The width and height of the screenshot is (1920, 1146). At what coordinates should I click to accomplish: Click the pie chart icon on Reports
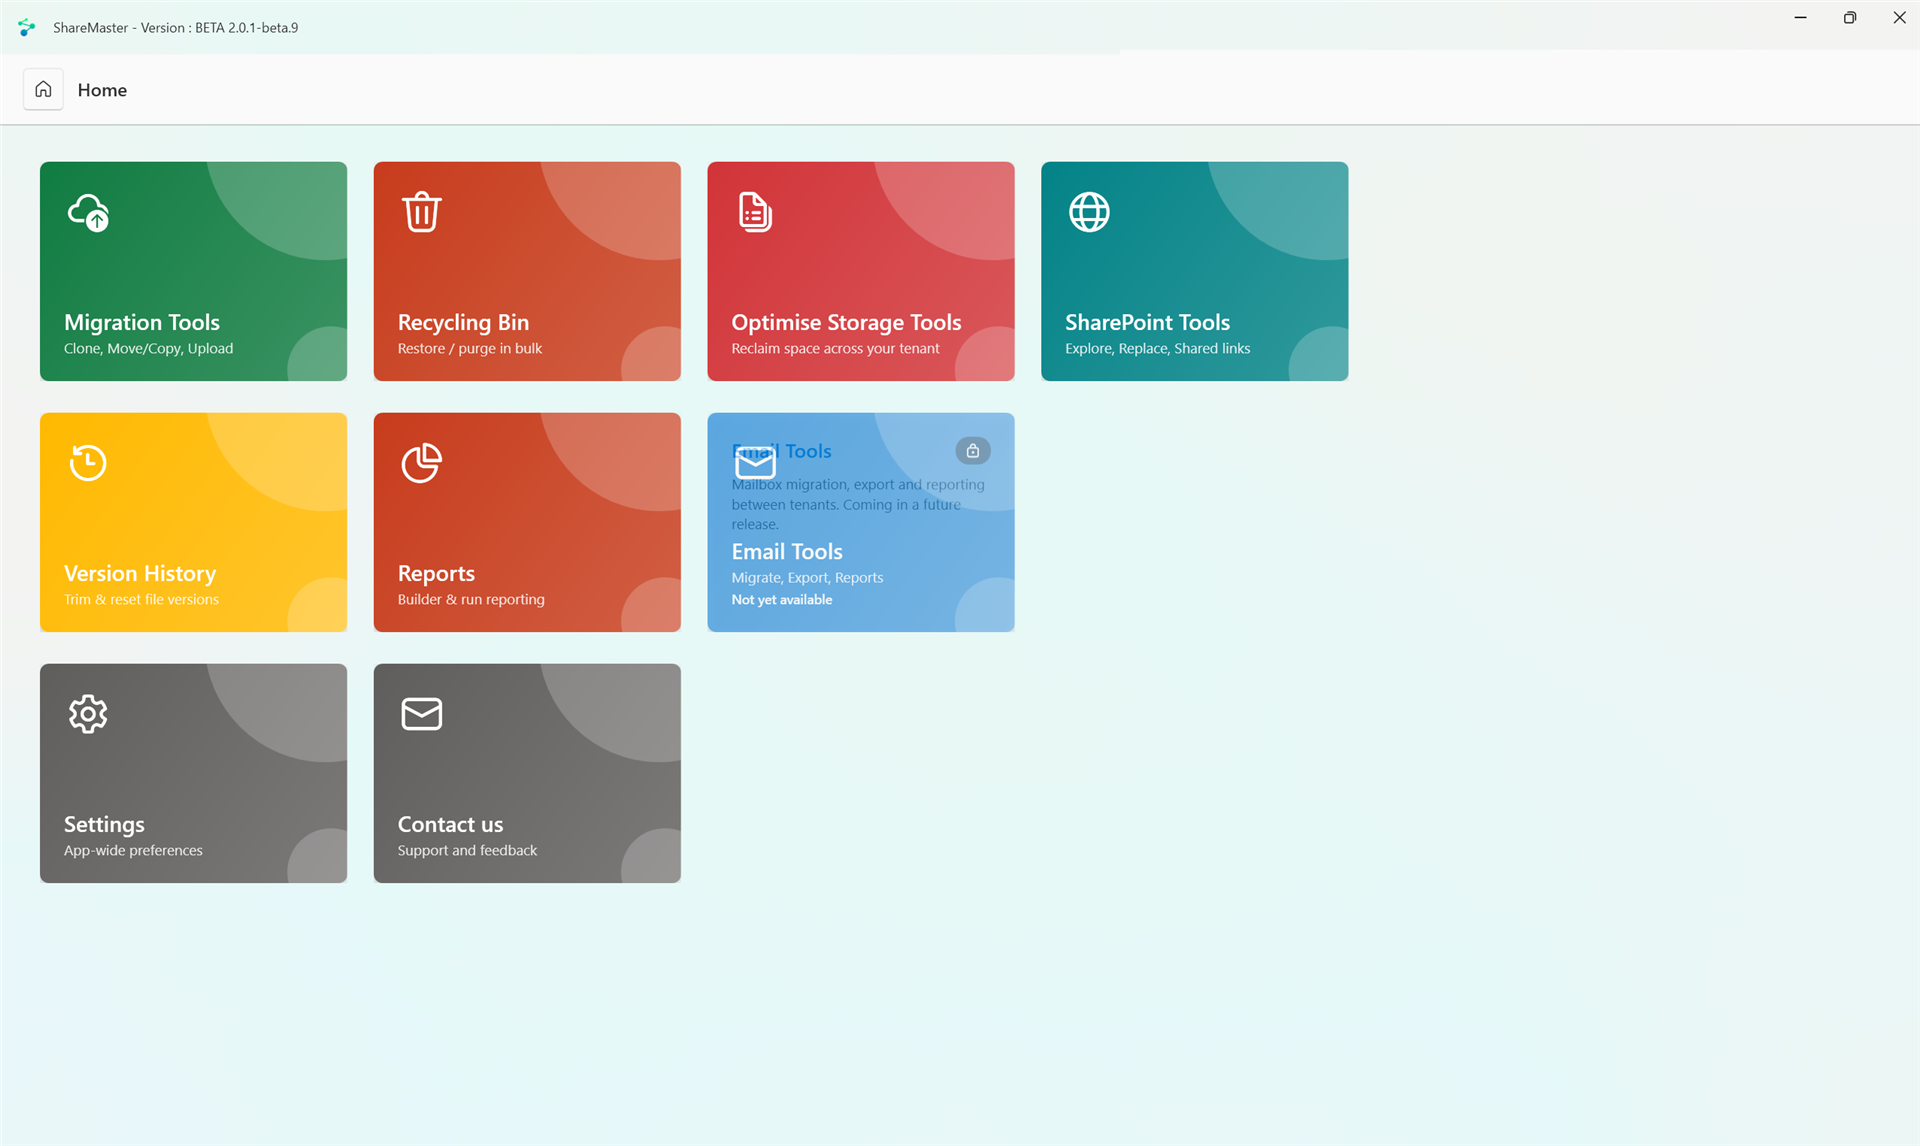[422, 463]
